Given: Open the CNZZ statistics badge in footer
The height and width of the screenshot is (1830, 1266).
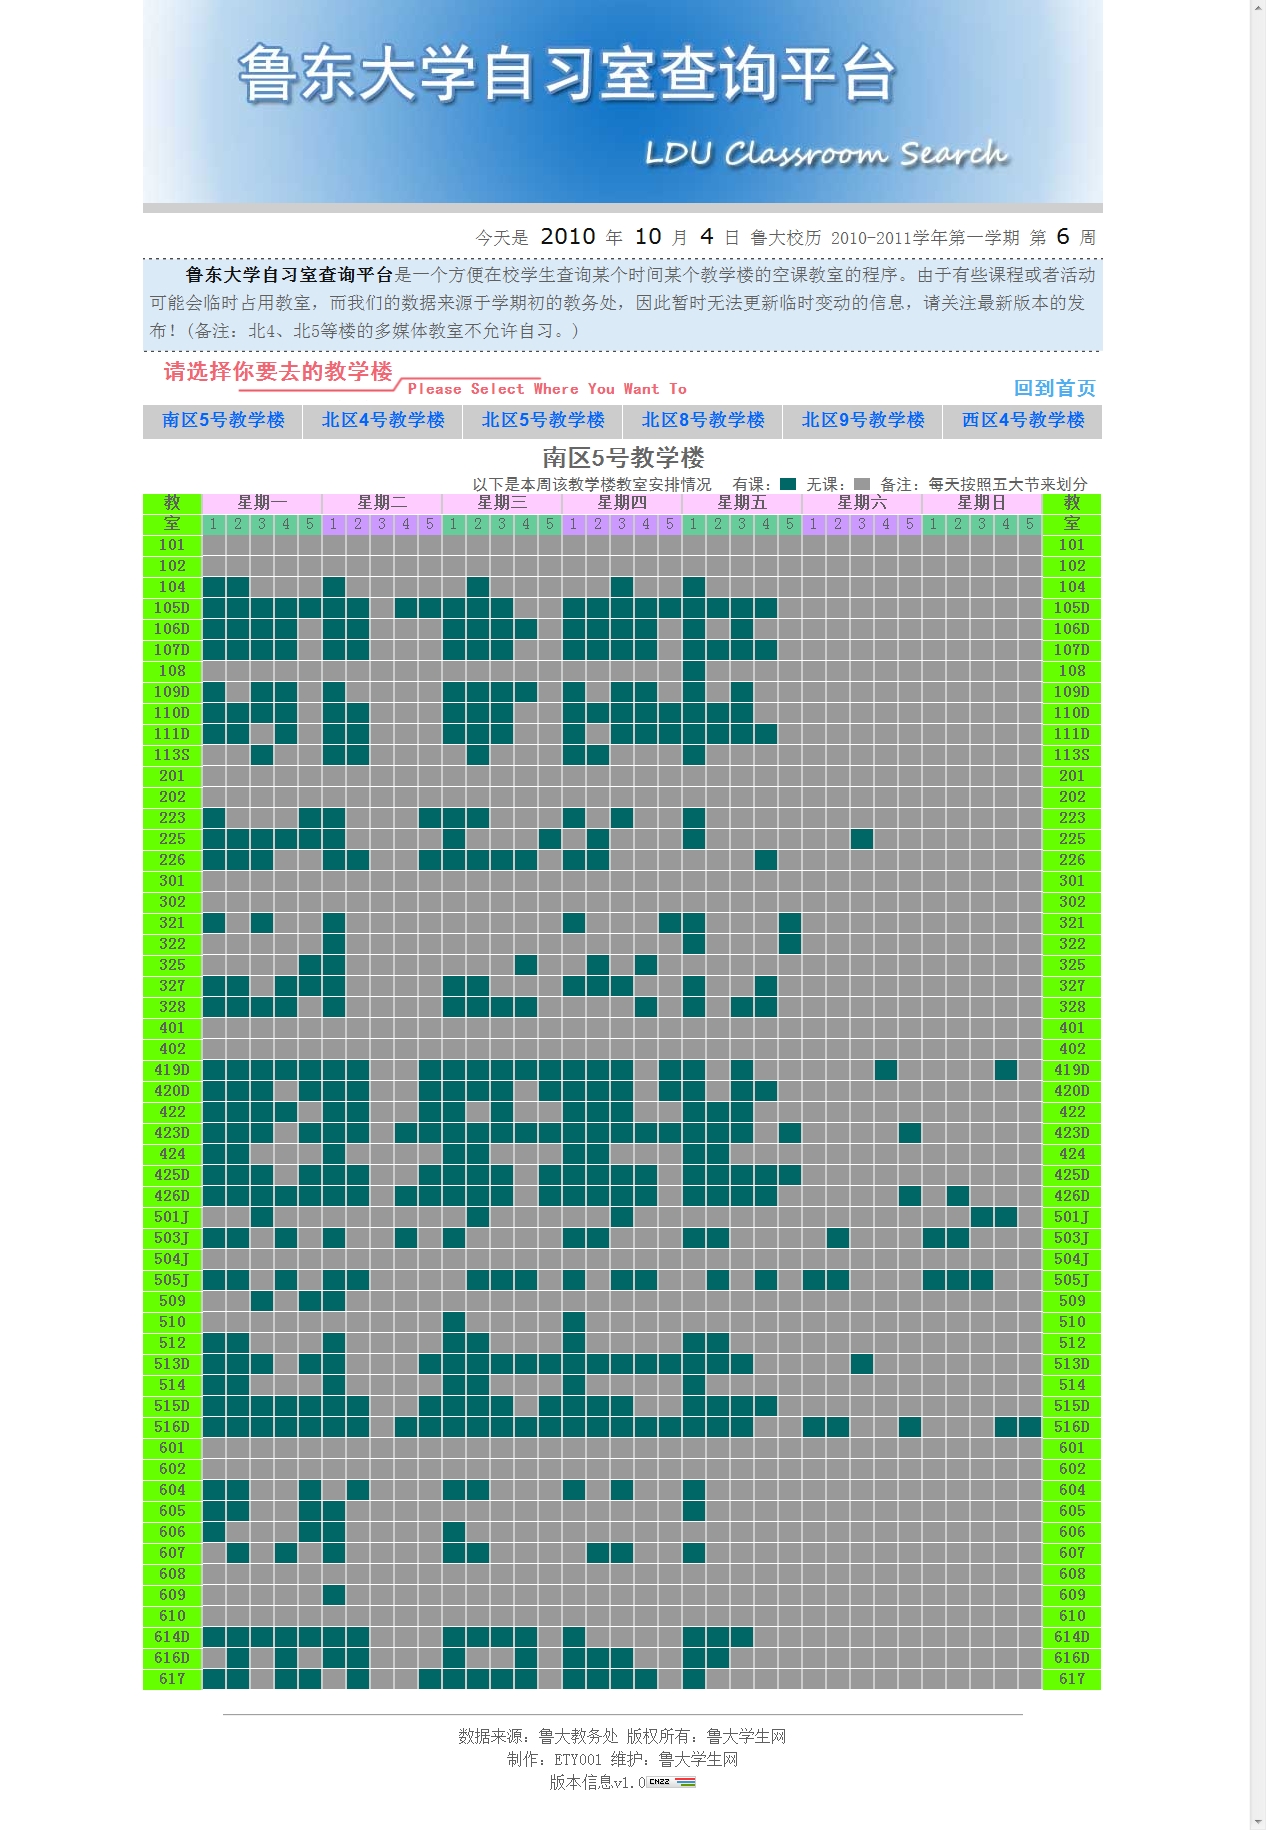Looking at the screenshot, I should pyautogui.click(x=671, y=1782).
